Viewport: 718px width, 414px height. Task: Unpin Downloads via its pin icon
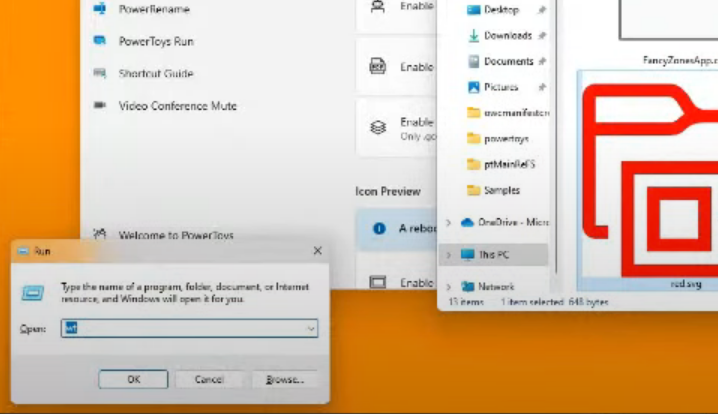[542, 35]
